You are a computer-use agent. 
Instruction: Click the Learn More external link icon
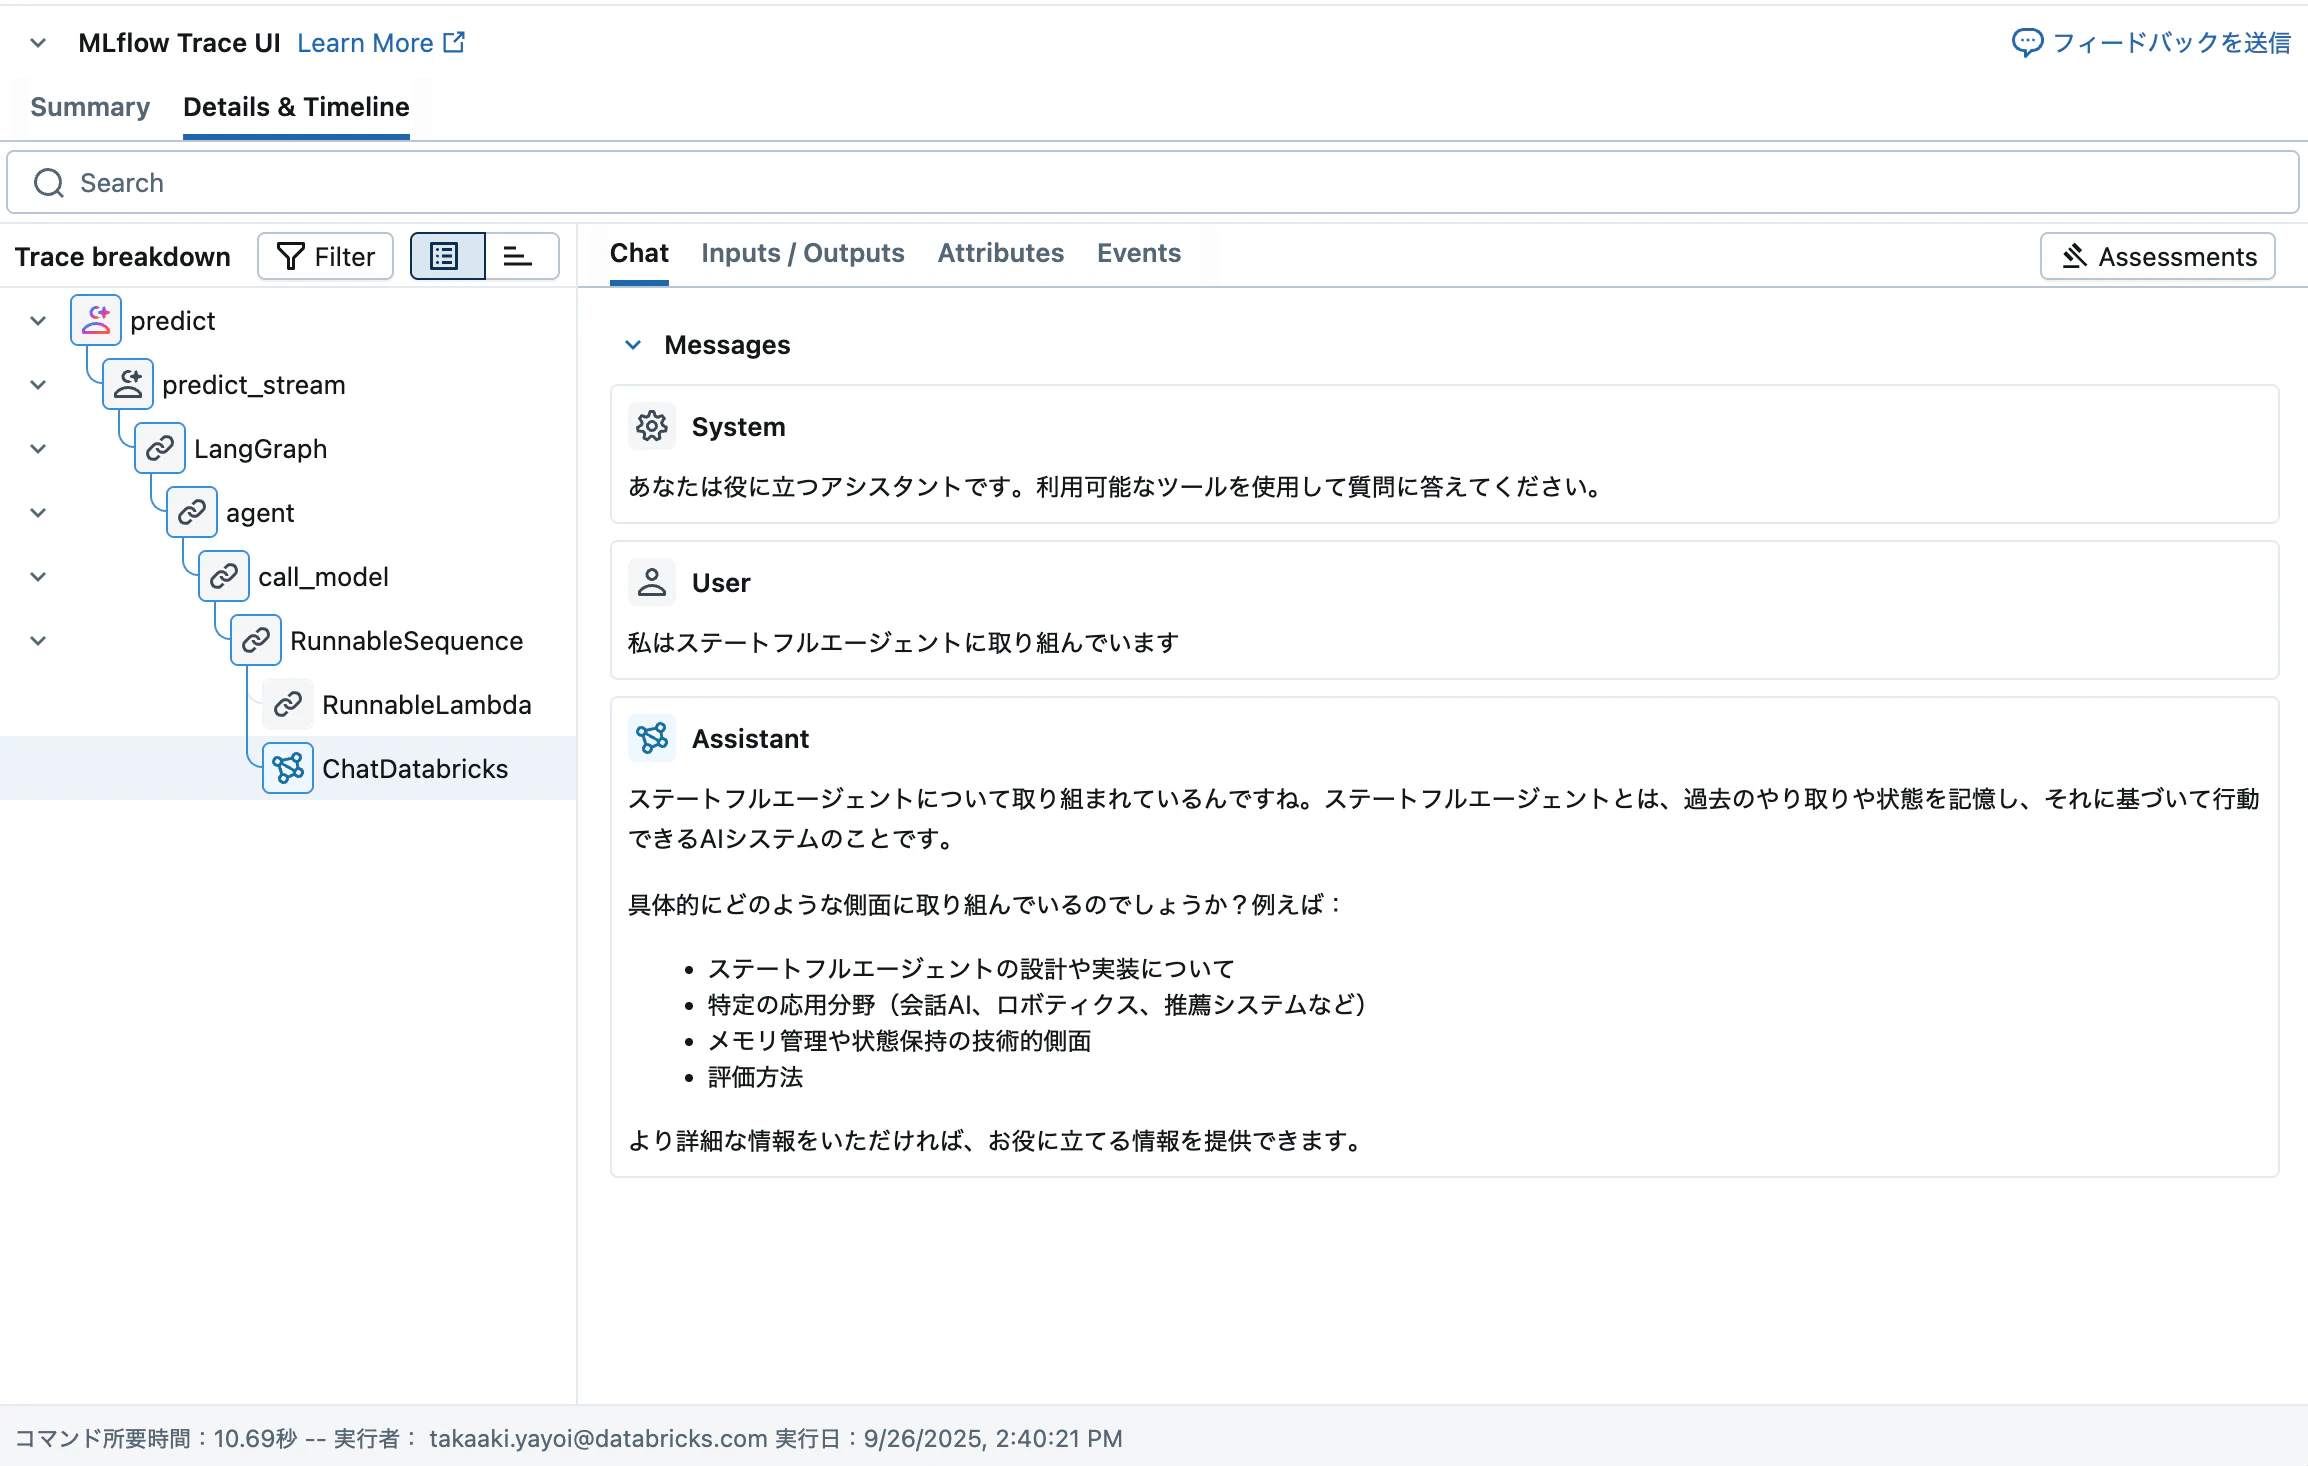454,42
